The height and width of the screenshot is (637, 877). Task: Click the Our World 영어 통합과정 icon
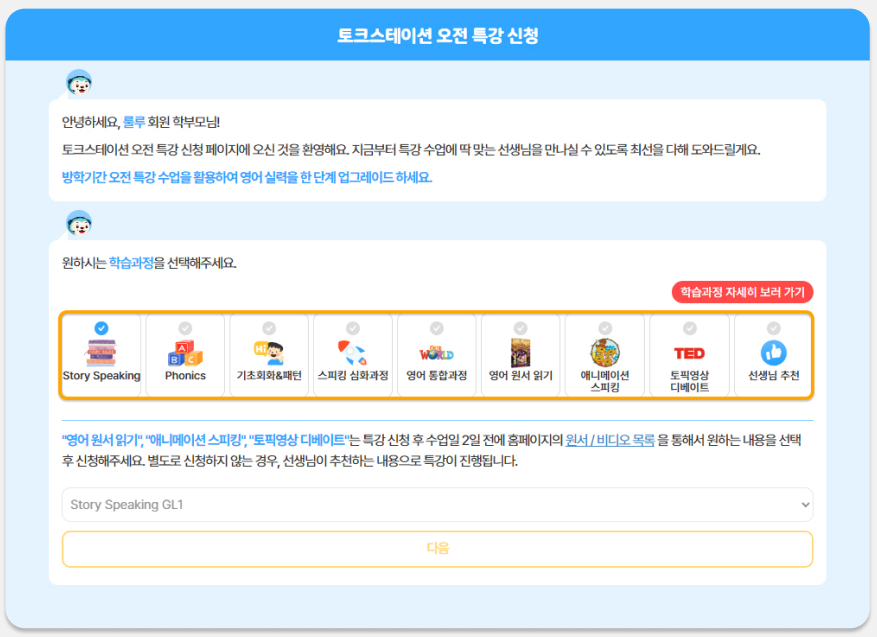coord(436,353)
